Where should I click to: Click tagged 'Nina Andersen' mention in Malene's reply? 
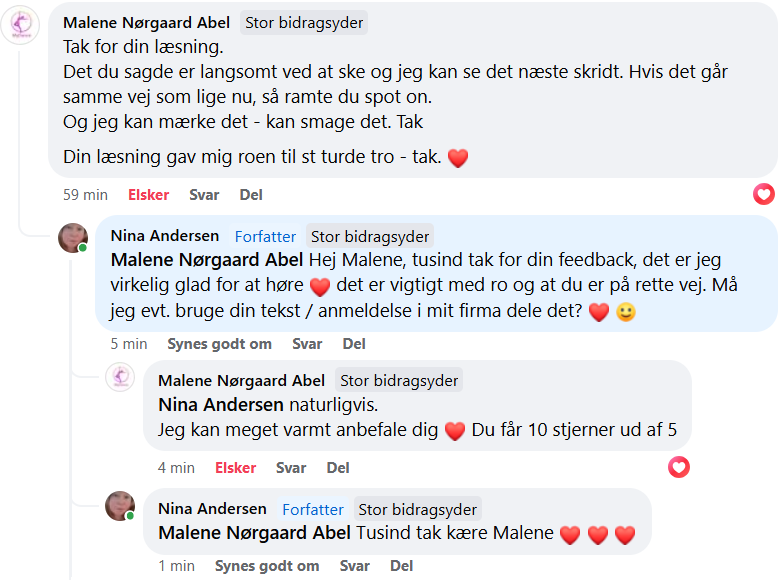pyautogui.click(x=221, y=405)
